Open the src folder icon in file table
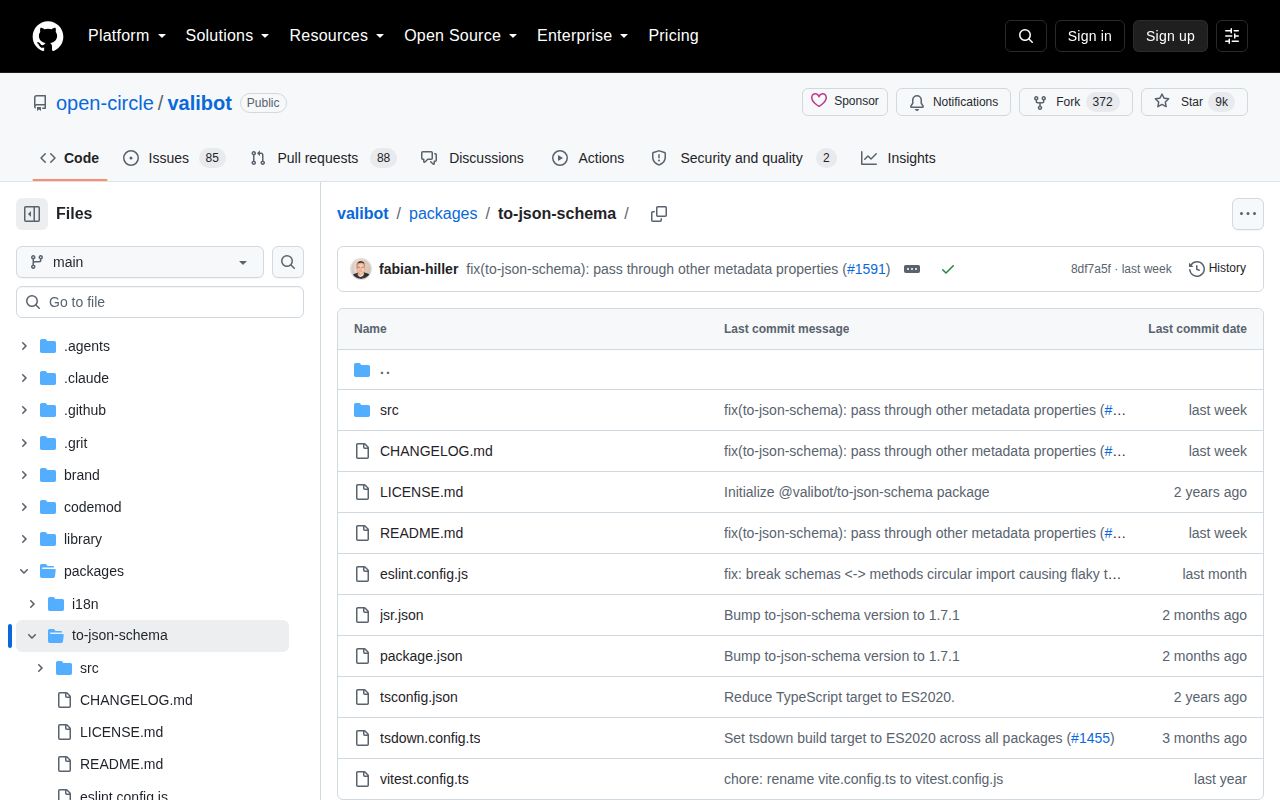 pos(362,410)
